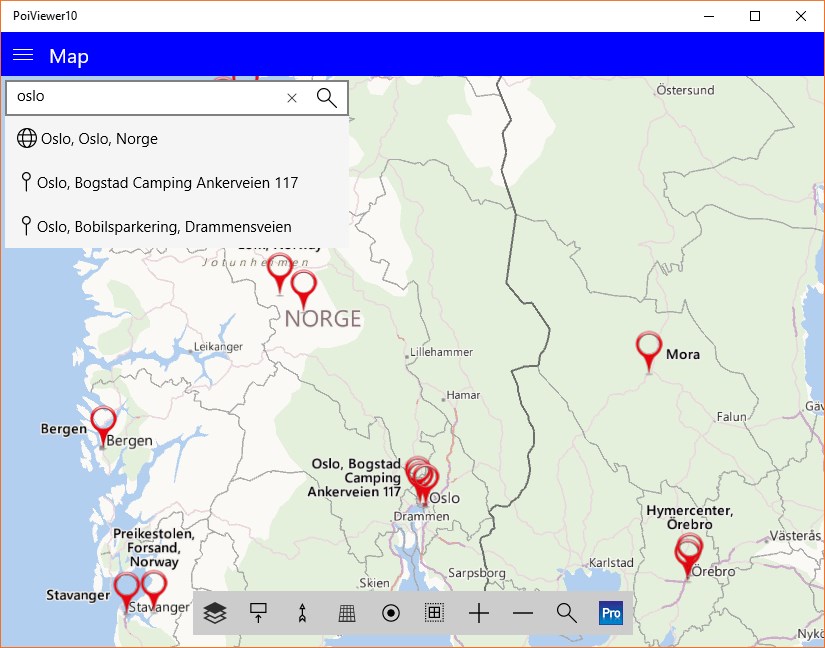Click the upload/import arrow toolbar icon
This screenshot has width=825, height=648.
(258, 613)
